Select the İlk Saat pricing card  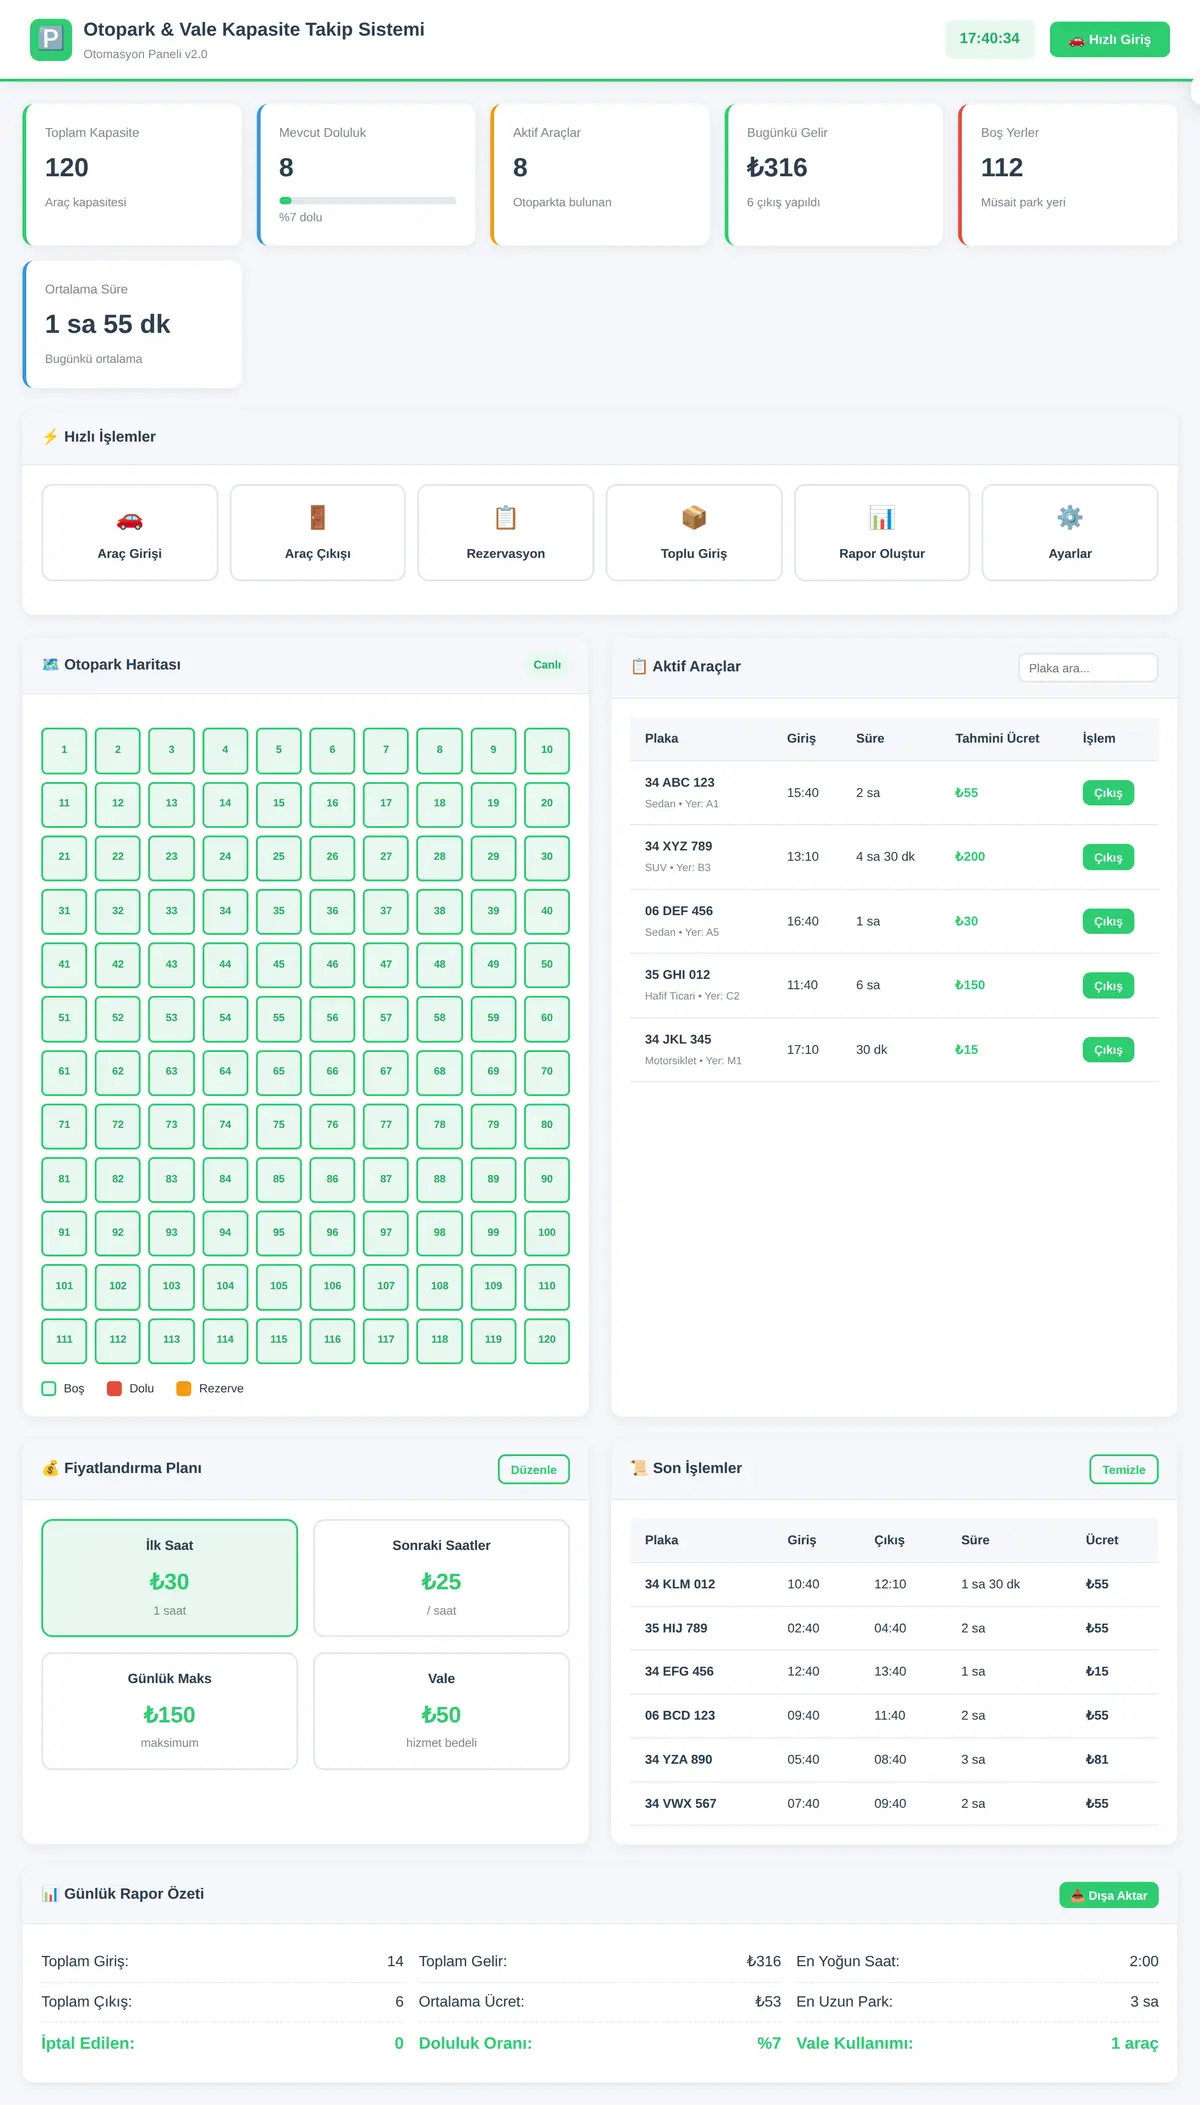click(170, 1578)
